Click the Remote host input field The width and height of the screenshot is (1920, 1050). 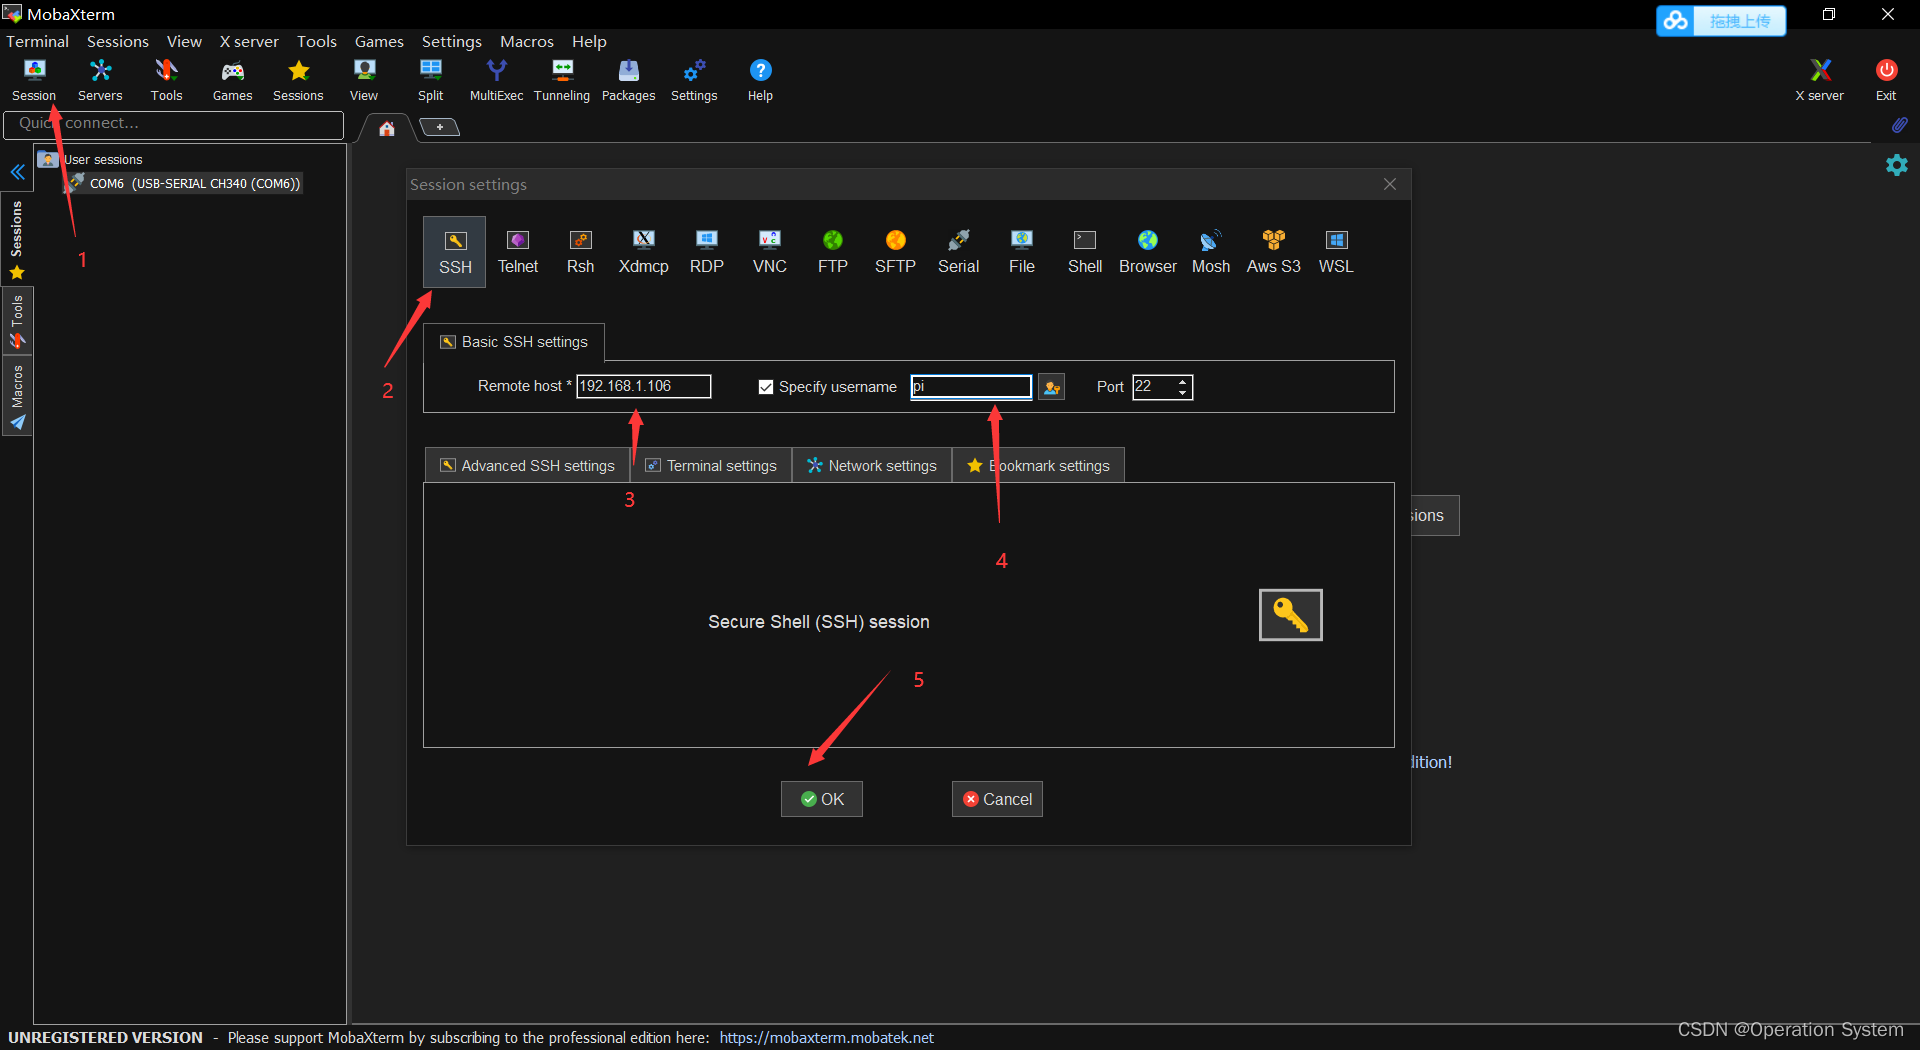coord(644,386)
